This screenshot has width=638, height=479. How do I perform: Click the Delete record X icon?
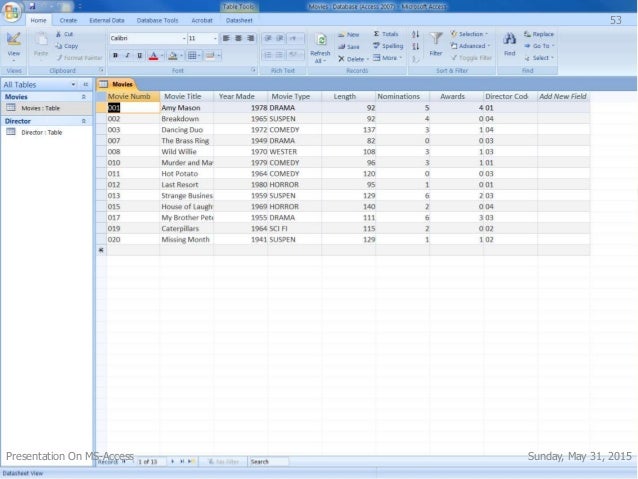coord(341,59)
